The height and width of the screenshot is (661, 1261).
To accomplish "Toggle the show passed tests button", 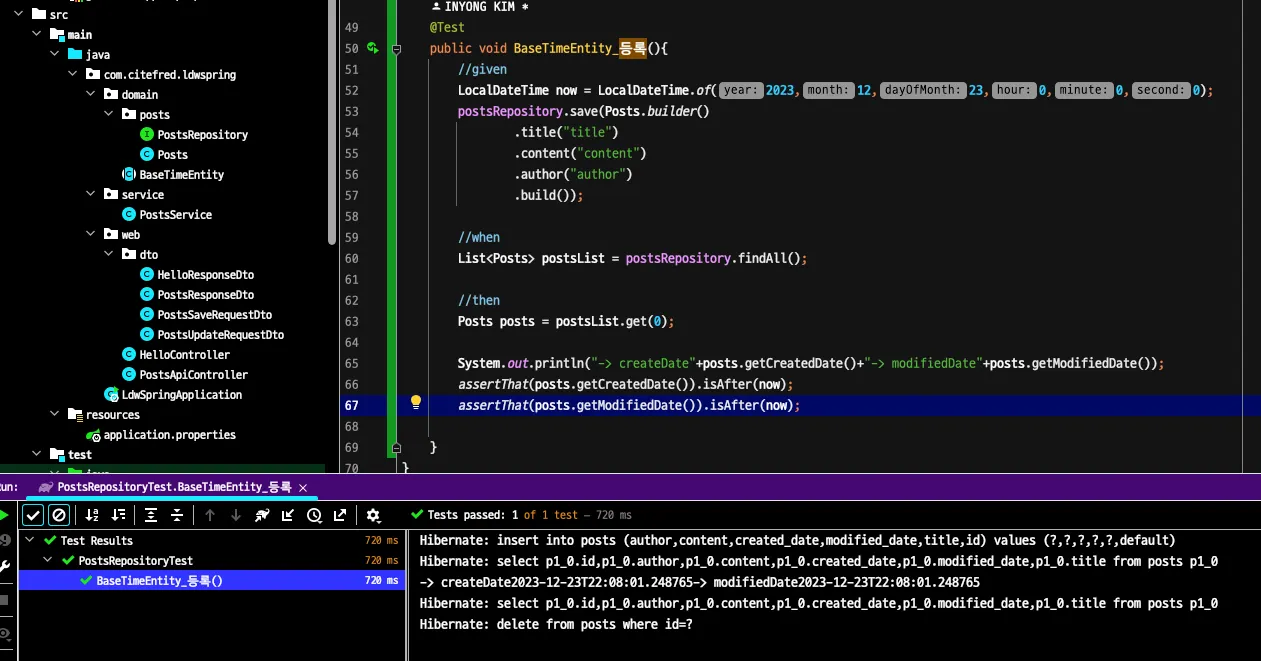I will pyautogui.click(x=33, y=515).
